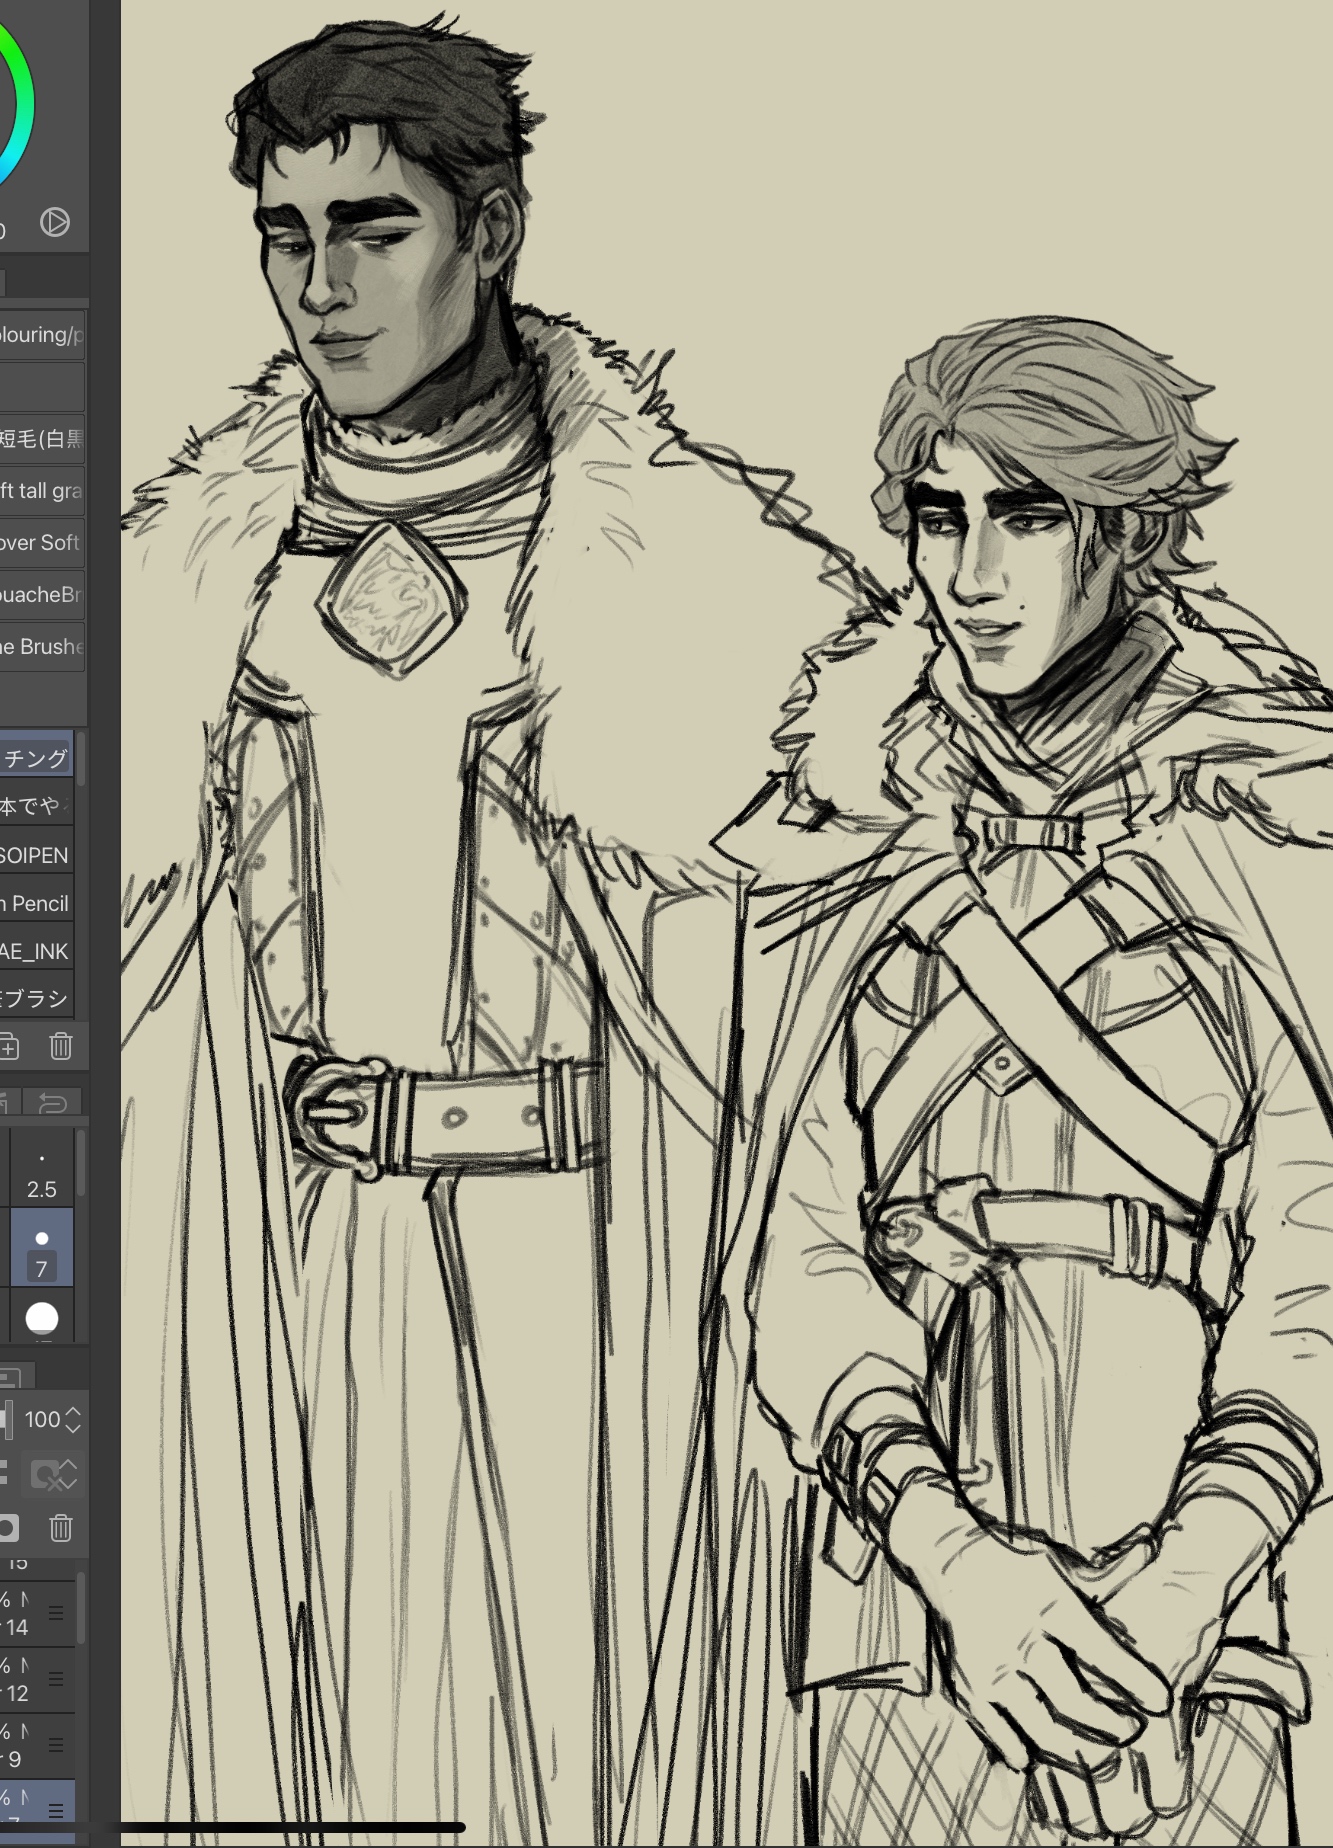This screenshot has width=1333, height=1848.
Task: Open the 'ft tall gra' brush group
Action: coord(42,491)
